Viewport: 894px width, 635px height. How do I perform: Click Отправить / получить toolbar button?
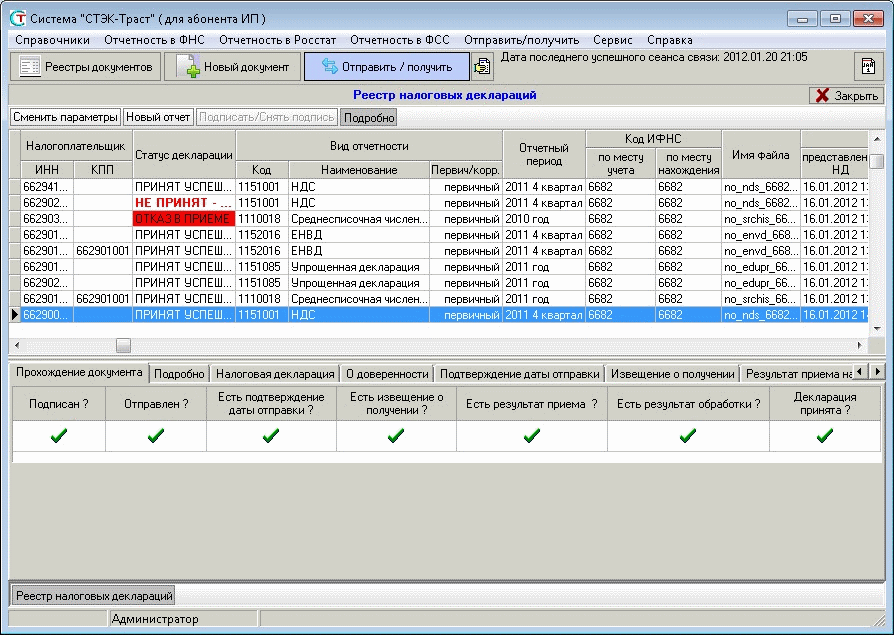387,67
